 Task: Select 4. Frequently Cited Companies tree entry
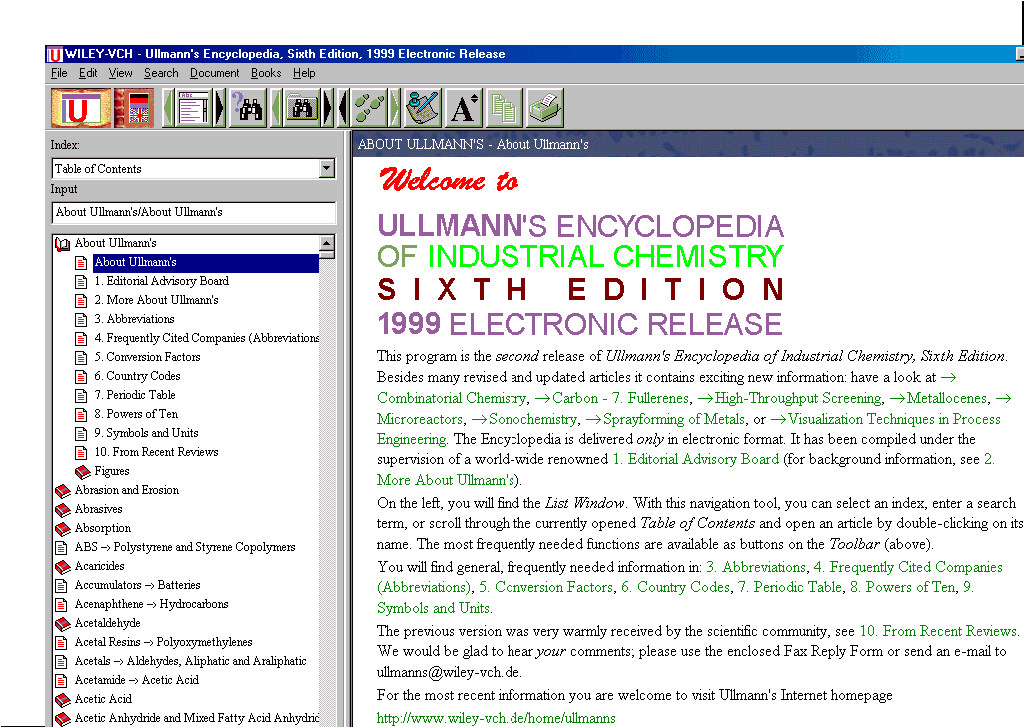point(207,338)
